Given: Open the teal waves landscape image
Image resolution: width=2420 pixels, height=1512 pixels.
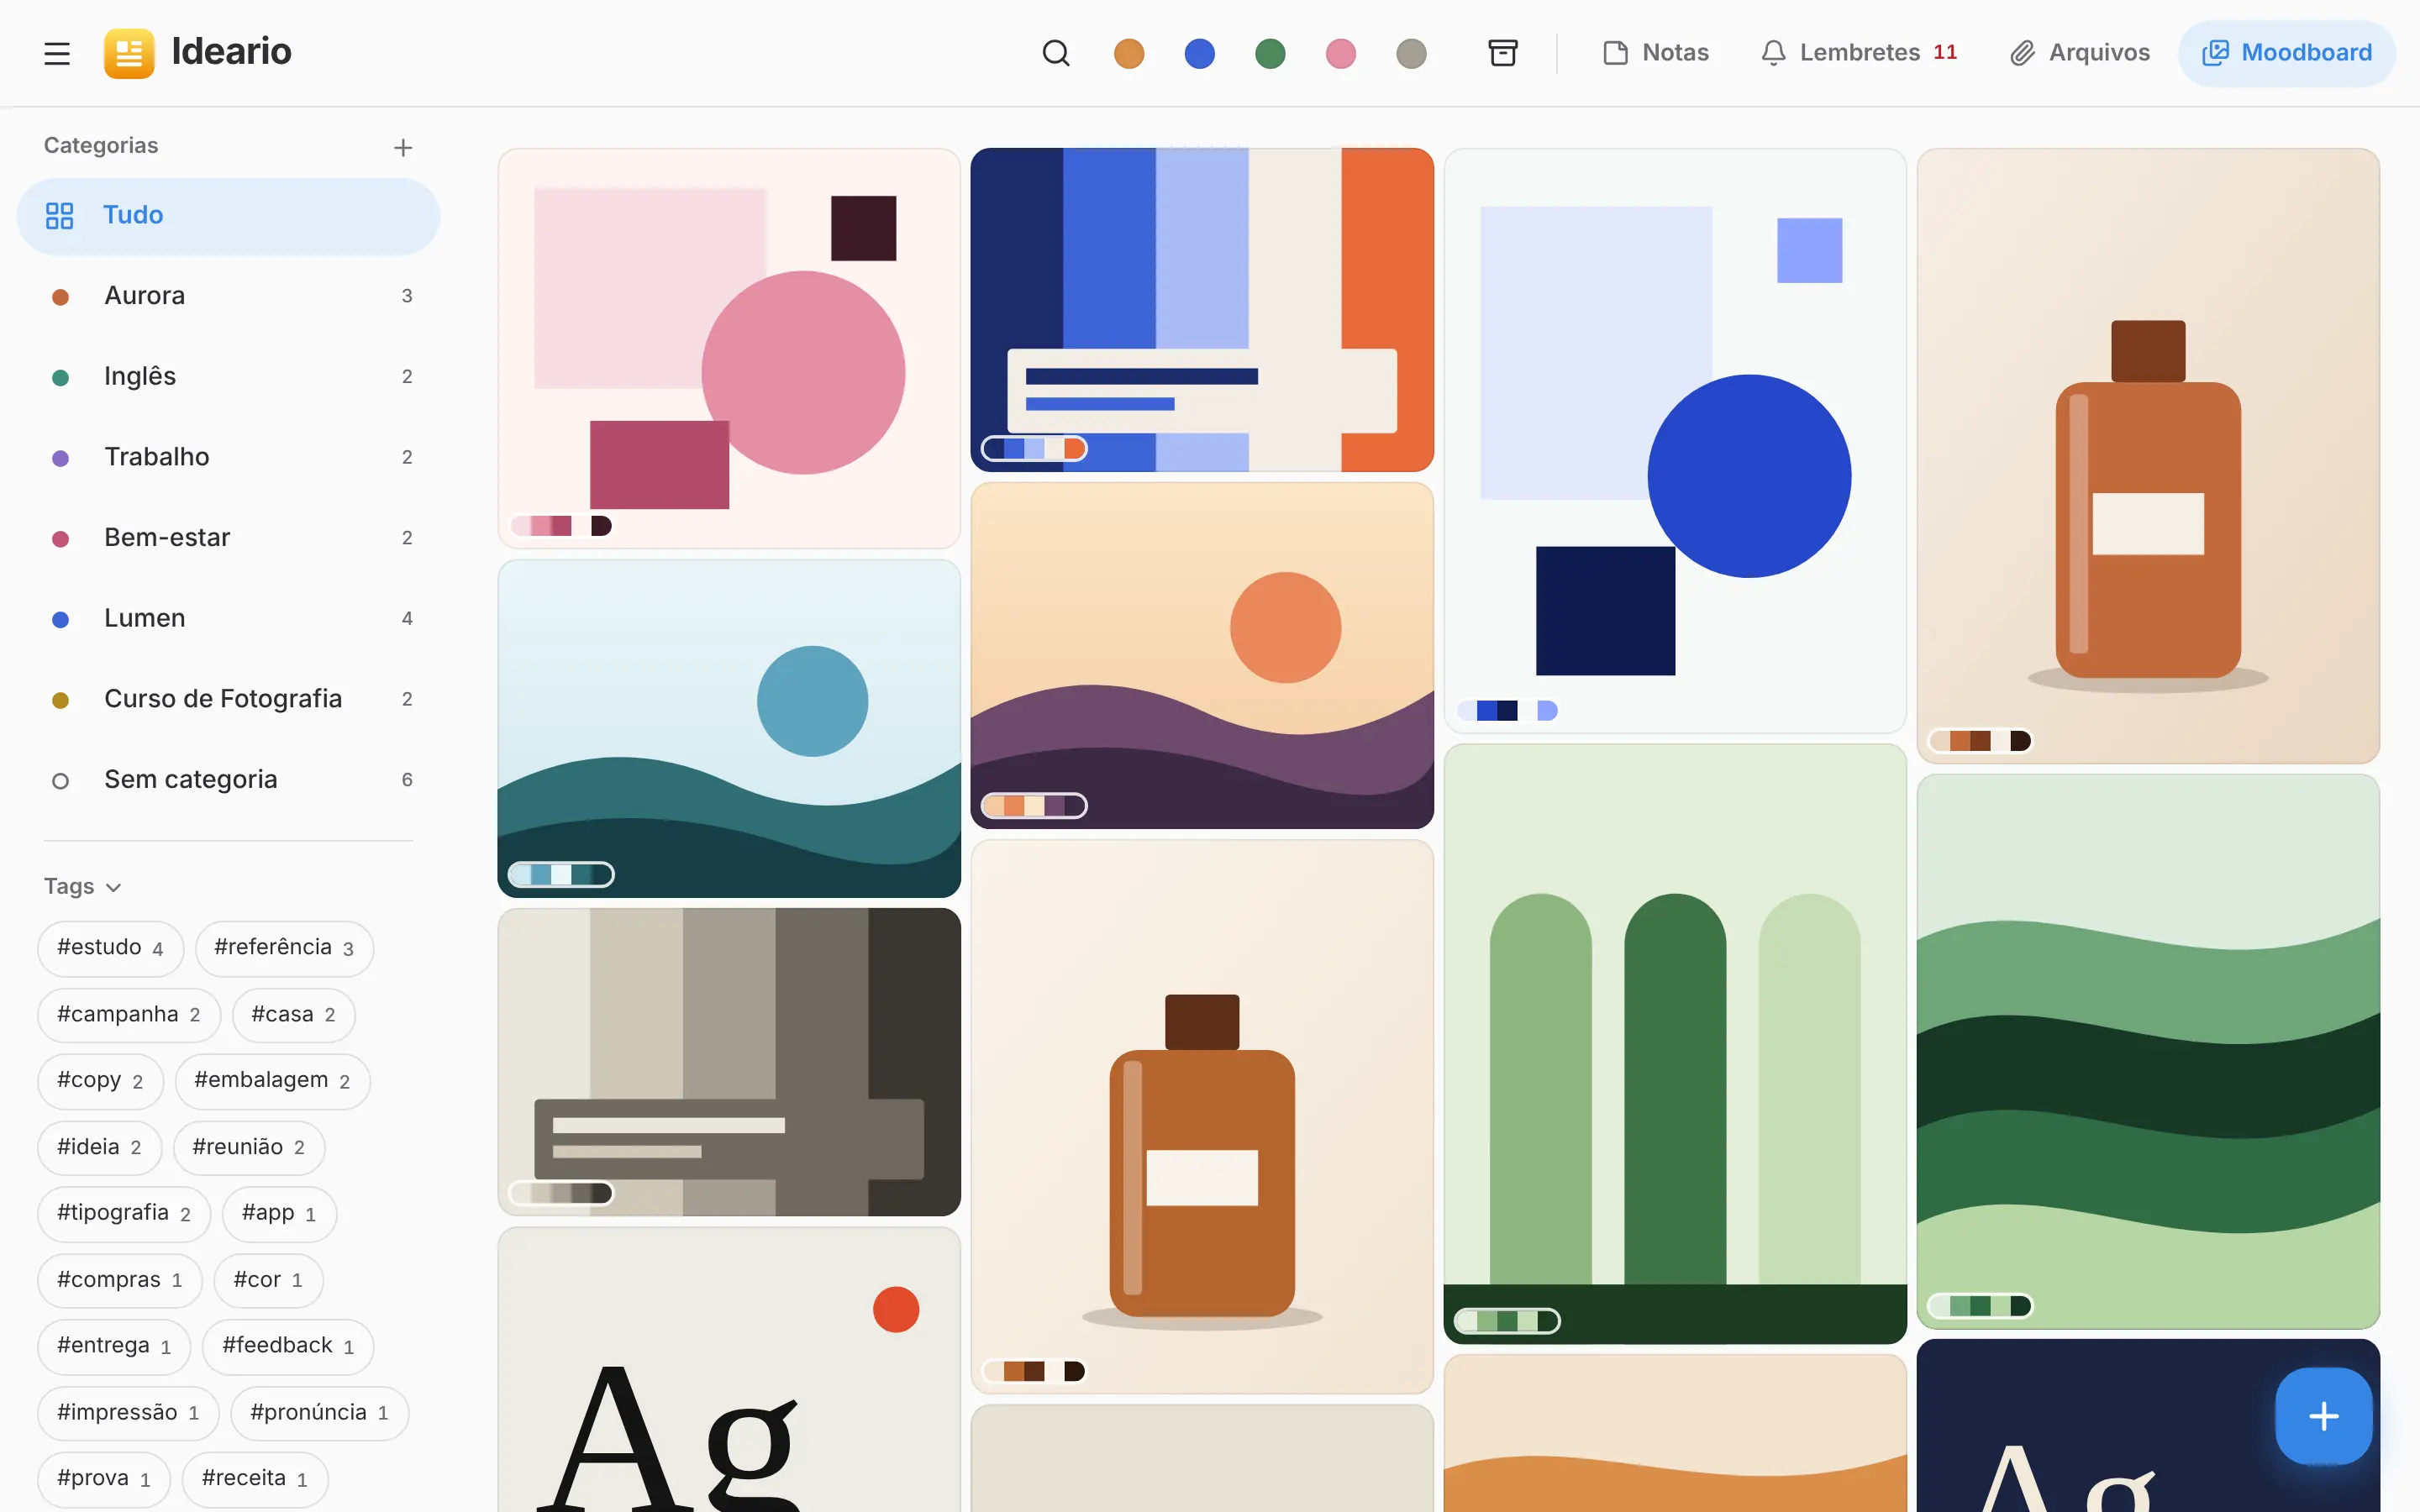Looking at the screenshot, I should coord(729,728).
